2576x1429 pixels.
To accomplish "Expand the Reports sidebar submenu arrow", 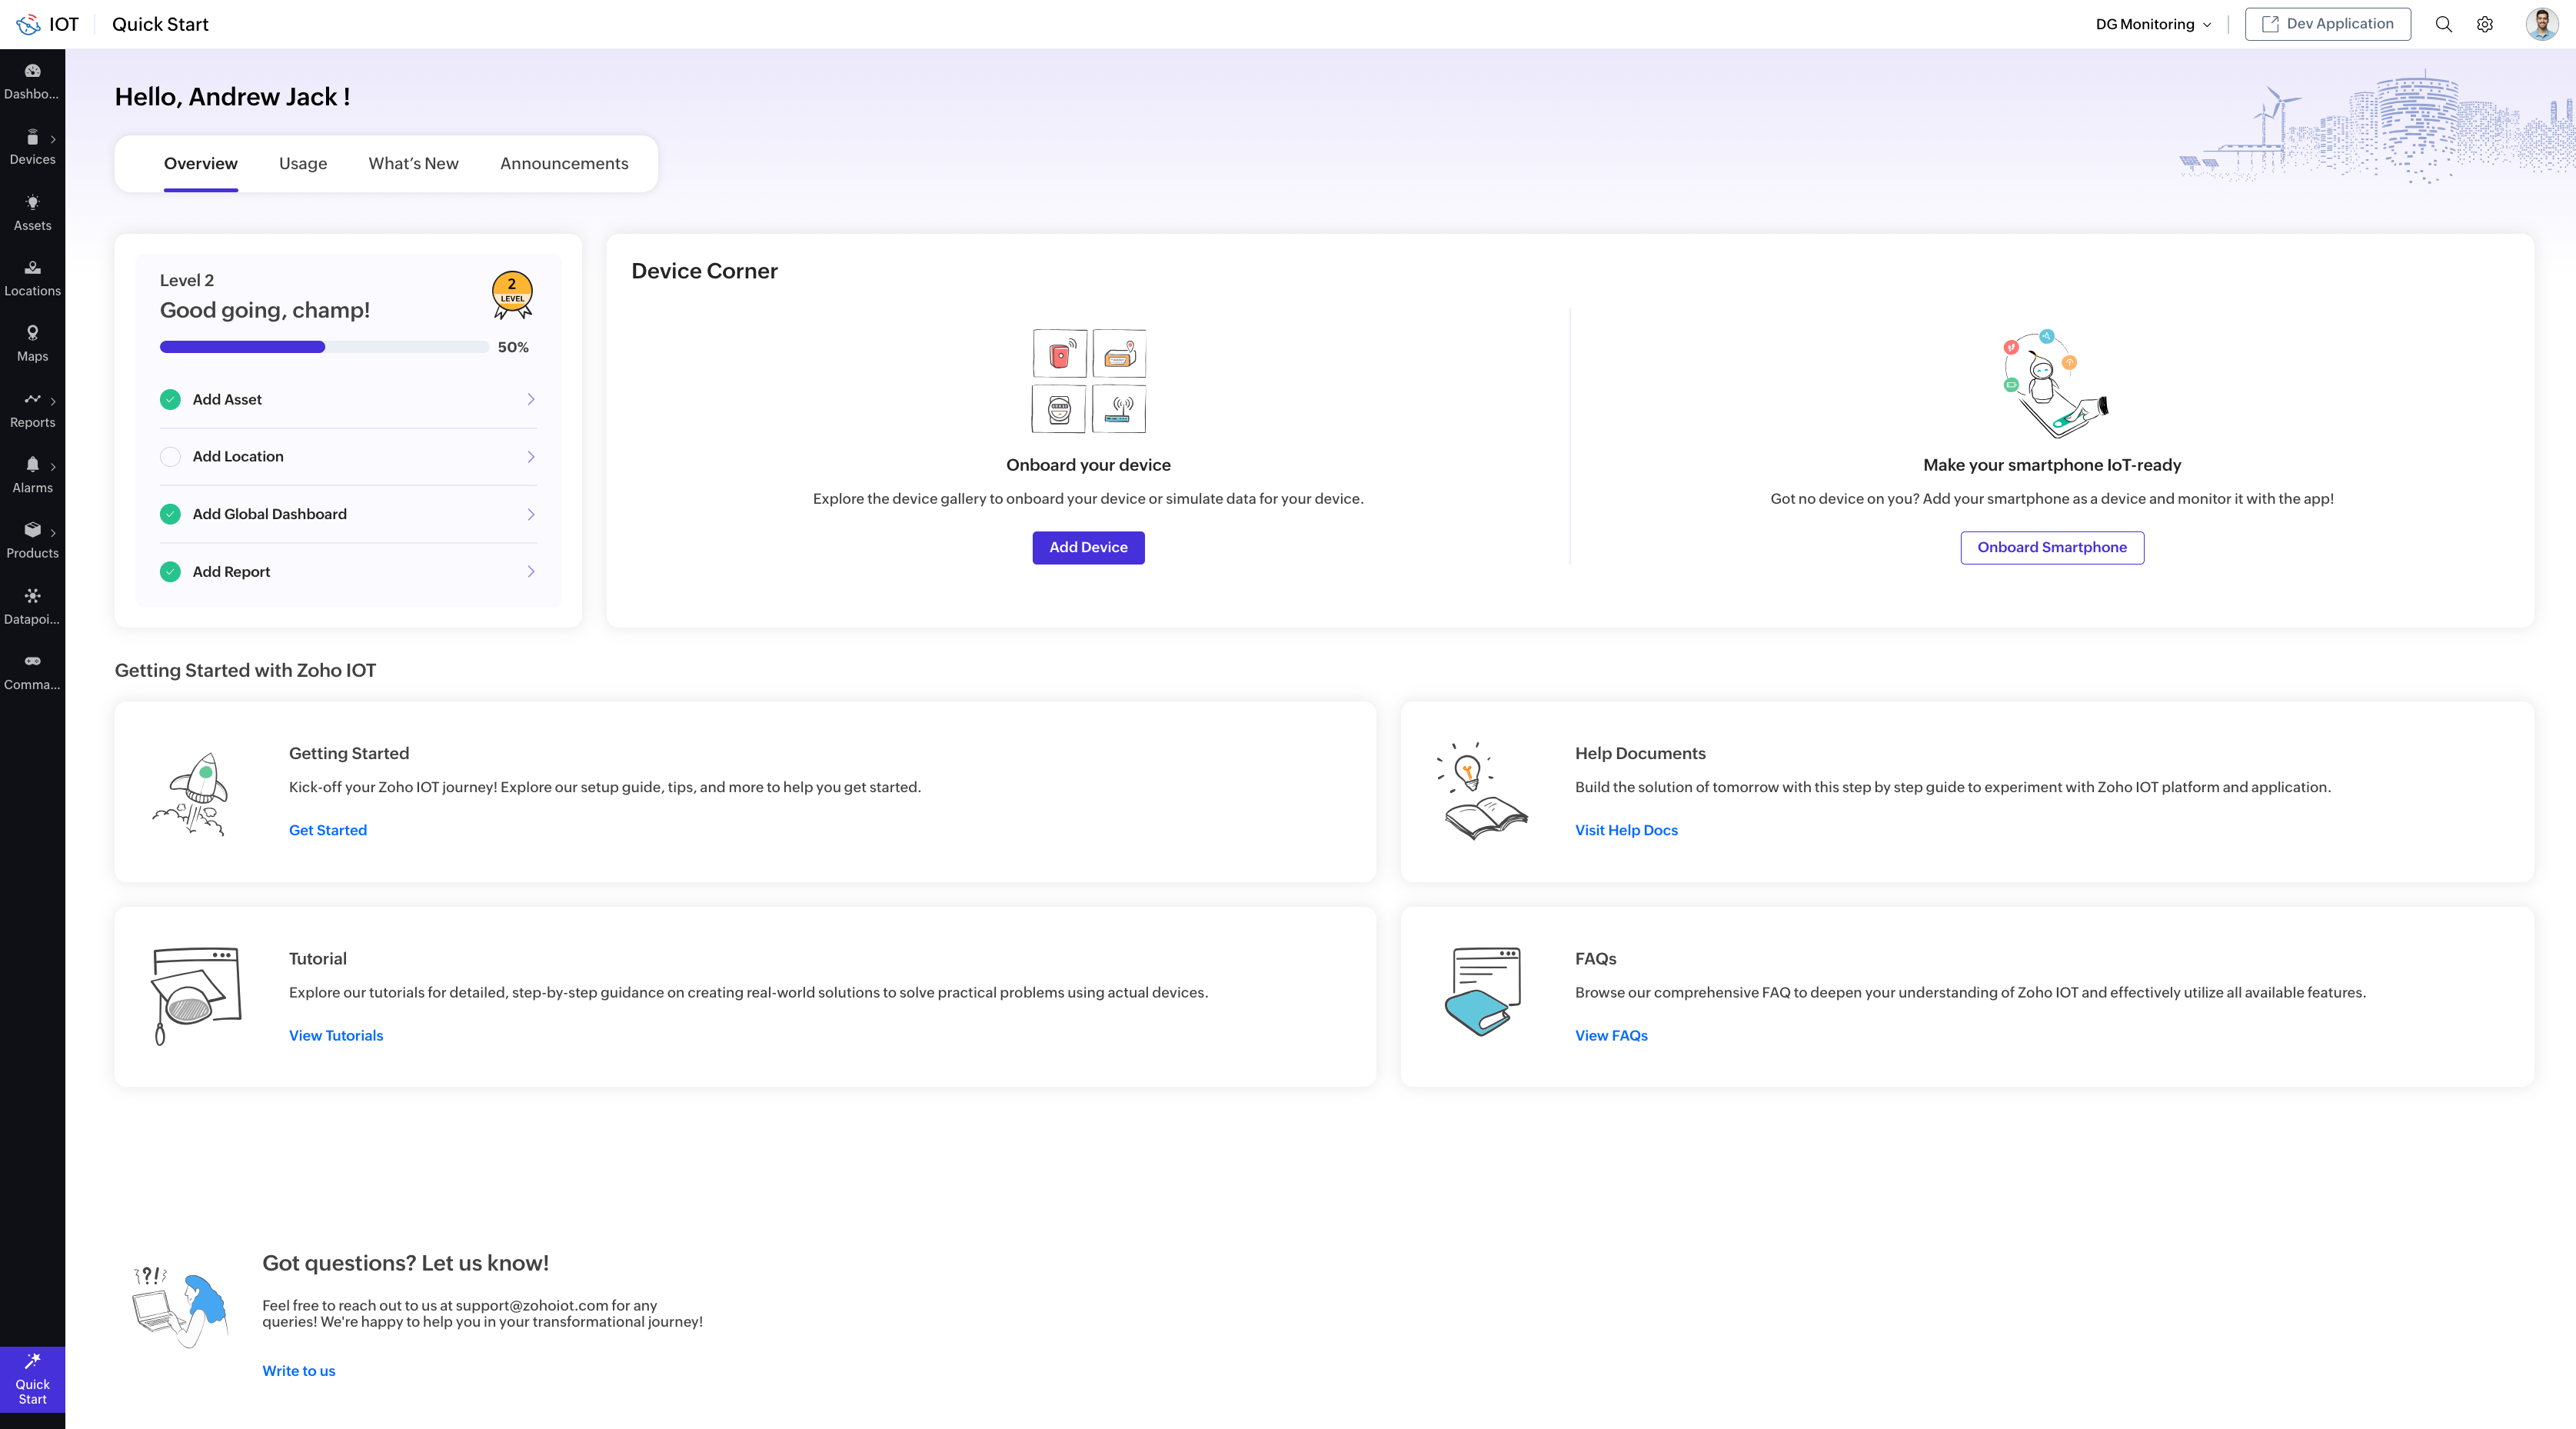I will click(x=53, y=401).
